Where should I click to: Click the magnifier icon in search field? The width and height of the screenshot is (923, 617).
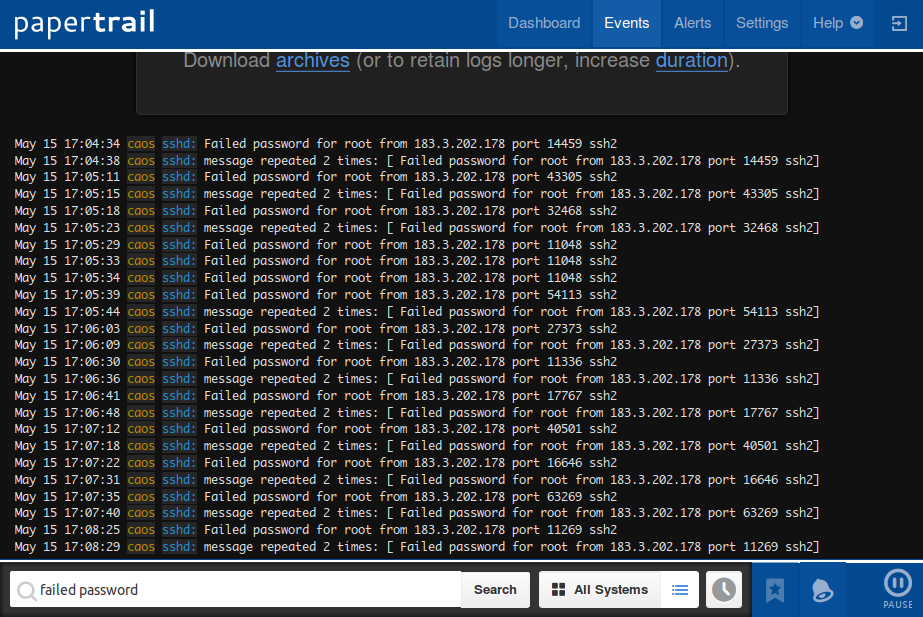click(x=27, y=591)
